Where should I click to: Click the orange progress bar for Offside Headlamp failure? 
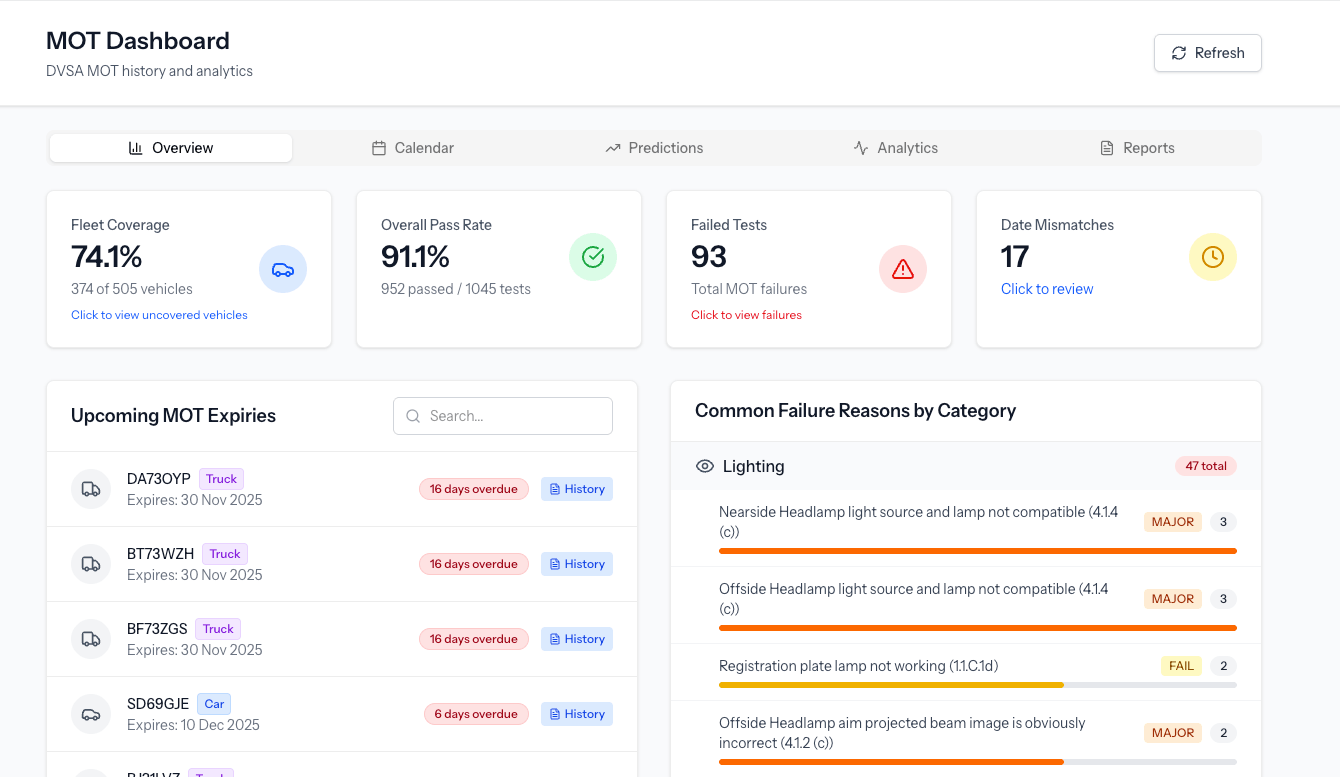(978, 628)
